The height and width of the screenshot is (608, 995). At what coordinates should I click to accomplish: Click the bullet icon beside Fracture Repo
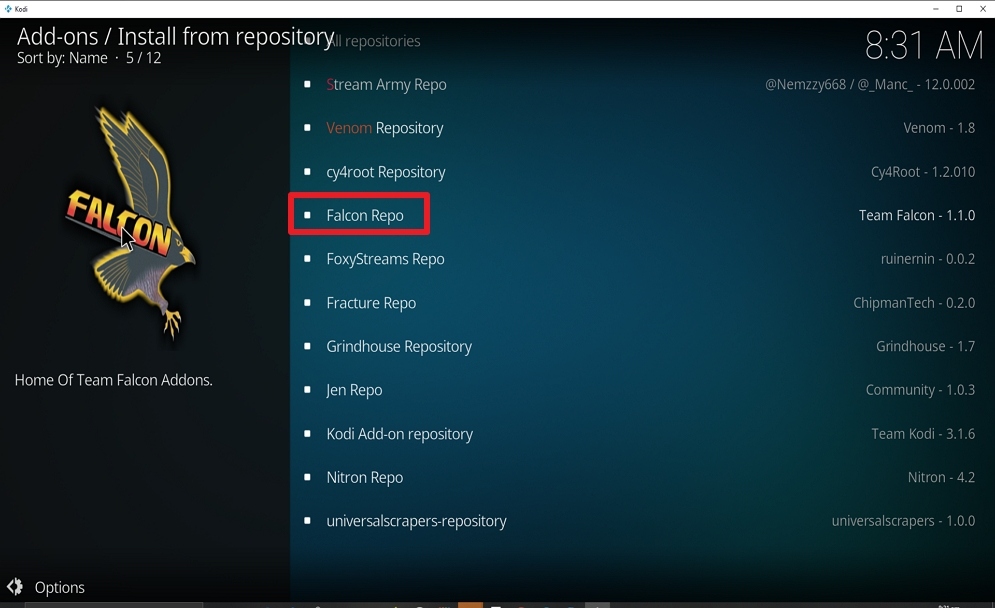[x=307, y=303]
